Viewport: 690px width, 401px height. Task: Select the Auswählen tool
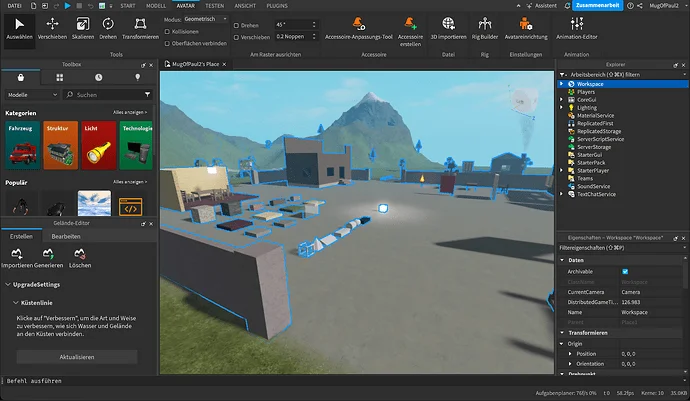19,29
